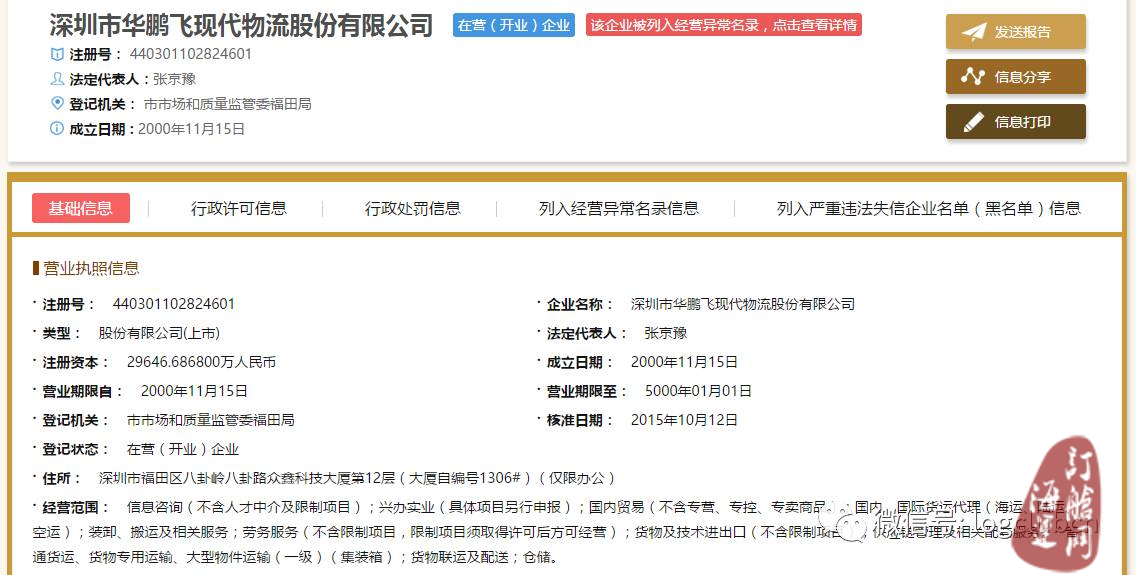Open the 列入严重违法失信企业名单（黑名单）信息 tab
1136x575 pixels.
(x=929, y=209)
